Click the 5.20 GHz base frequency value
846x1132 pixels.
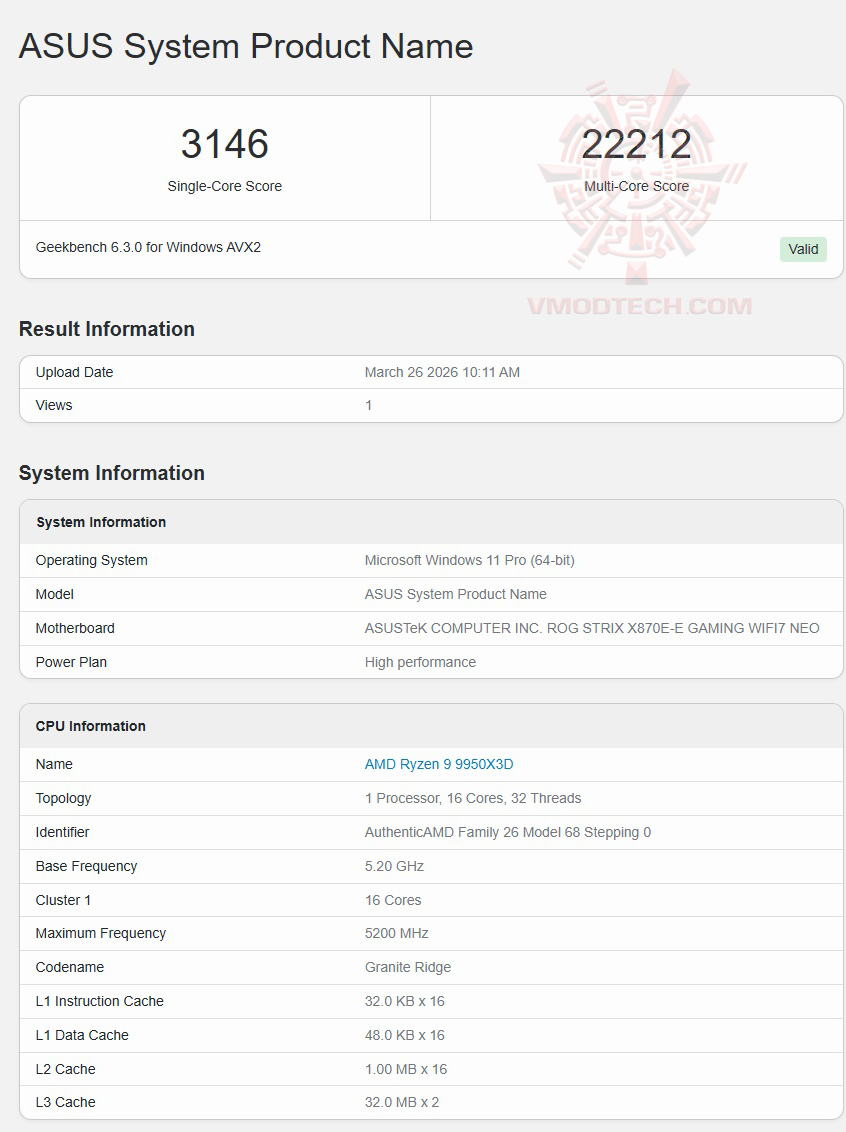click(x=394, y=866)
